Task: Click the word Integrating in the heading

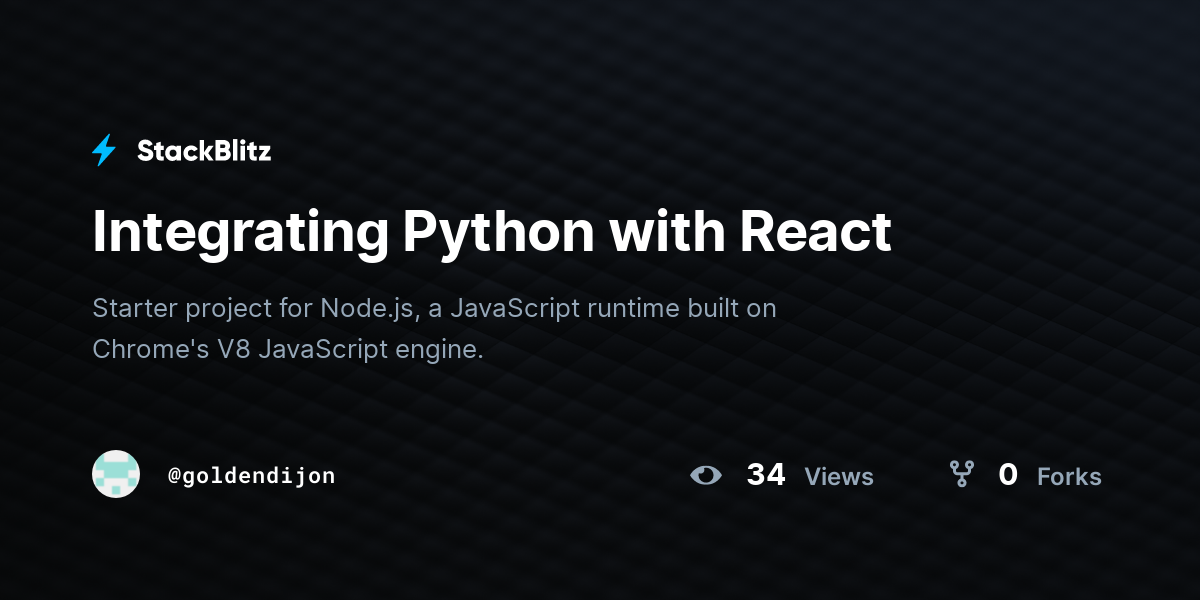Action: pyautogui.click(x=240, y=232)
